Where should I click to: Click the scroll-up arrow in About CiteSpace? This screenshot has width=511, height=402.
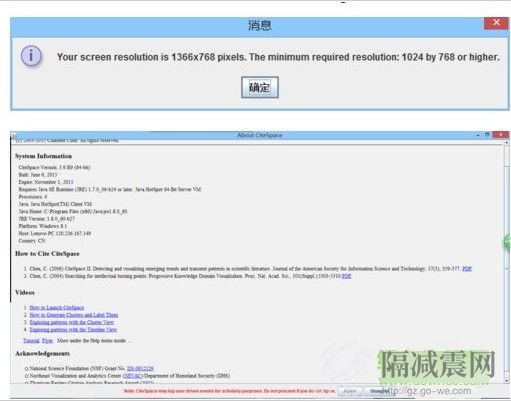click(506, 142)
